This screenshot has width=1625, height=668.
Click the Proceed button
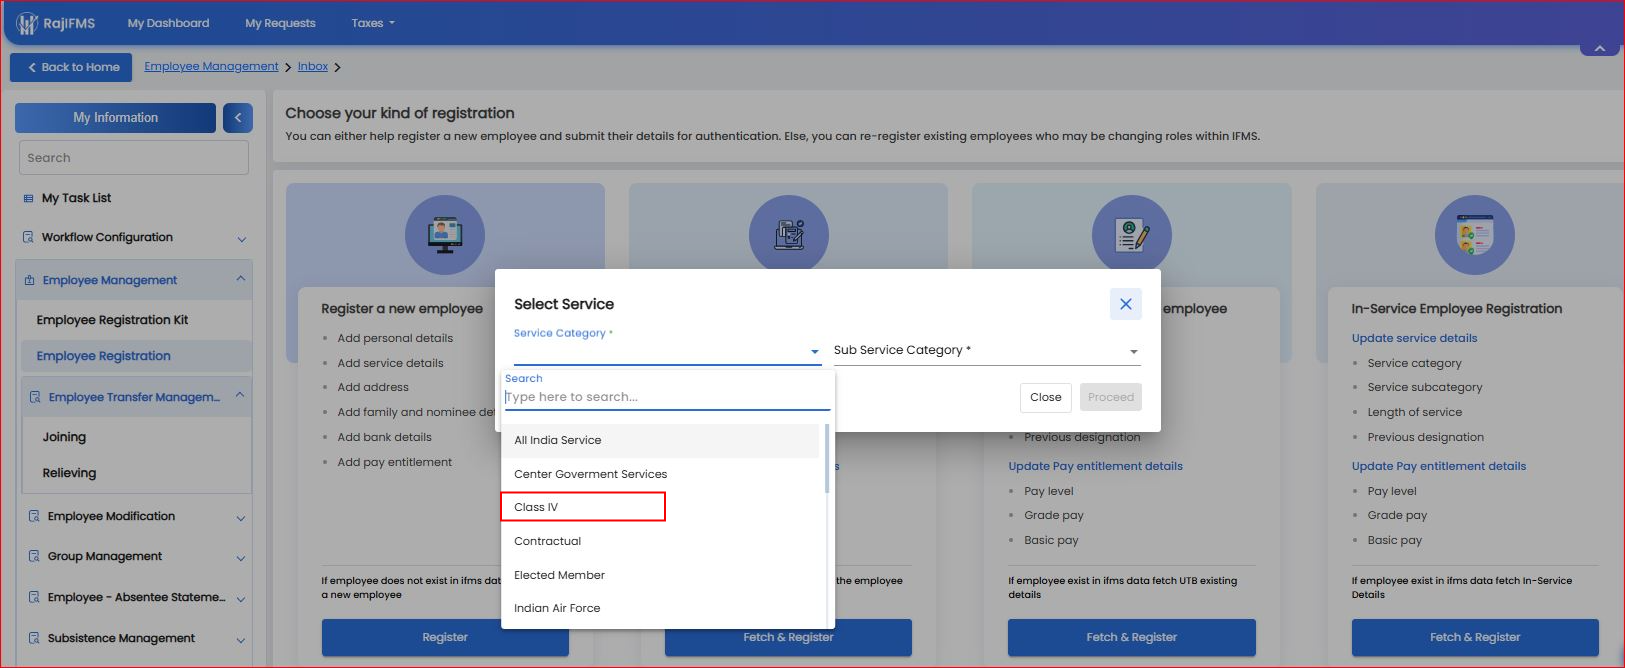[1111, 397]
